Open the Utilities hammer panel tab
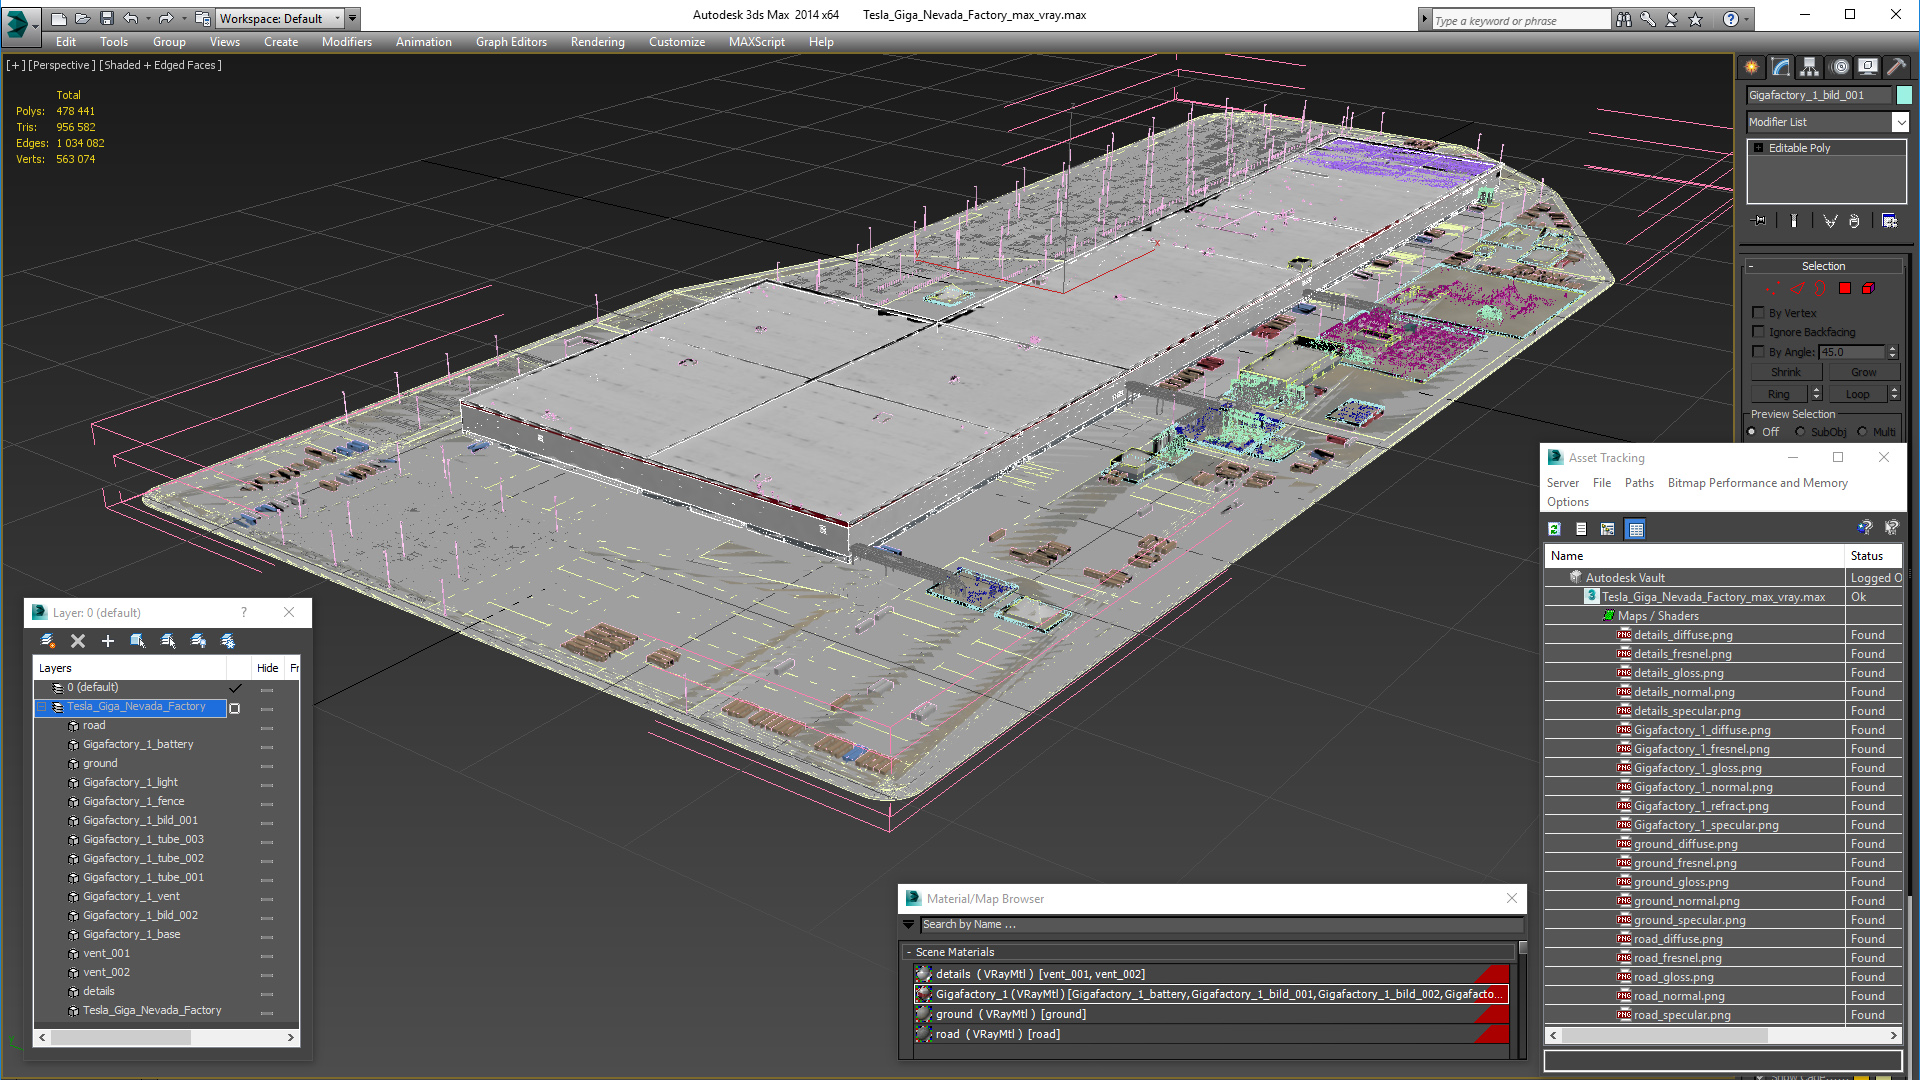The image size is (1920, 1080). coord(1896,67)
